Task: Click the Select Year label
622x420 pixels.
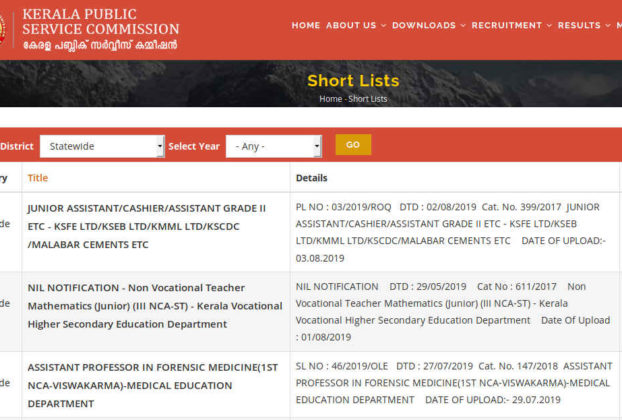Action: tap(194, 146)
